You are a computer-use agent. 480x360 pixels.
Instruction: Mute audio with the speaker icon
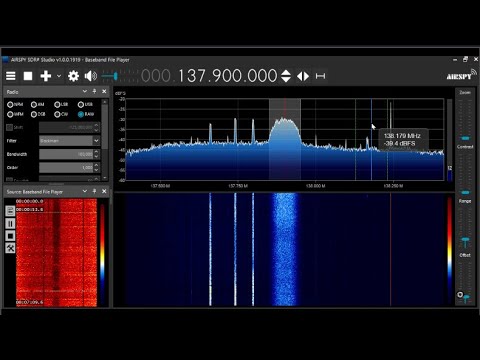tap(90, 76)
